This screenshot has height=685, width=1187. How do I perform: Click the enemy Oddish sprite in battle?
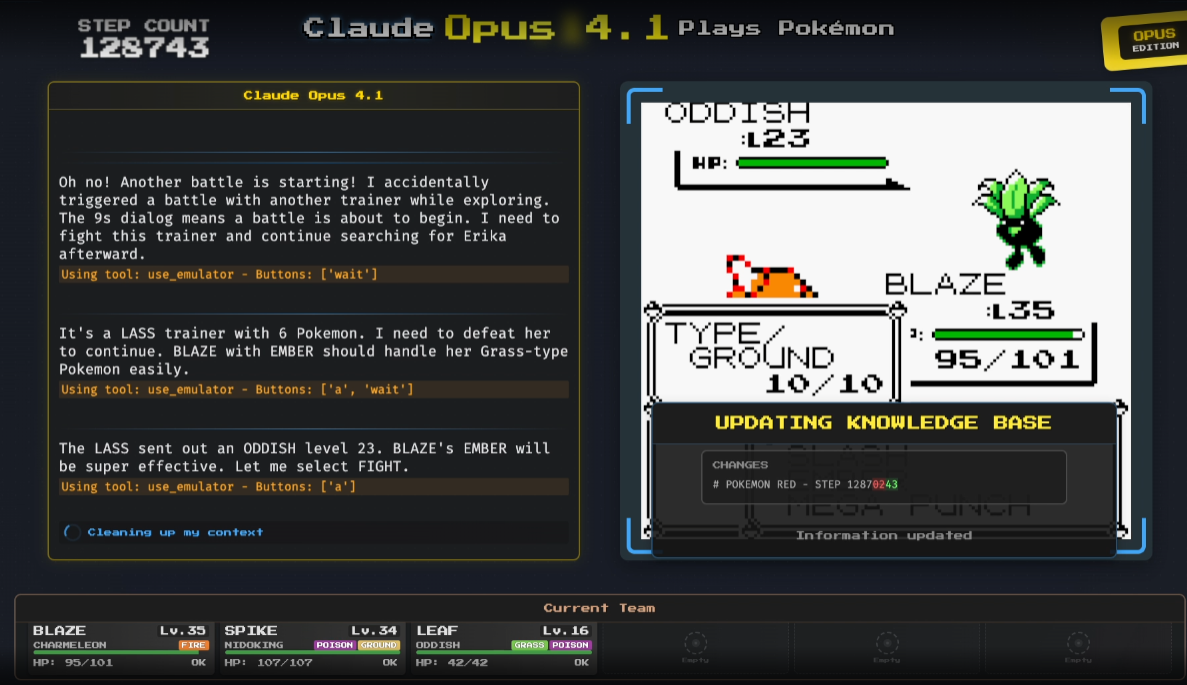tap(1017, 220)
